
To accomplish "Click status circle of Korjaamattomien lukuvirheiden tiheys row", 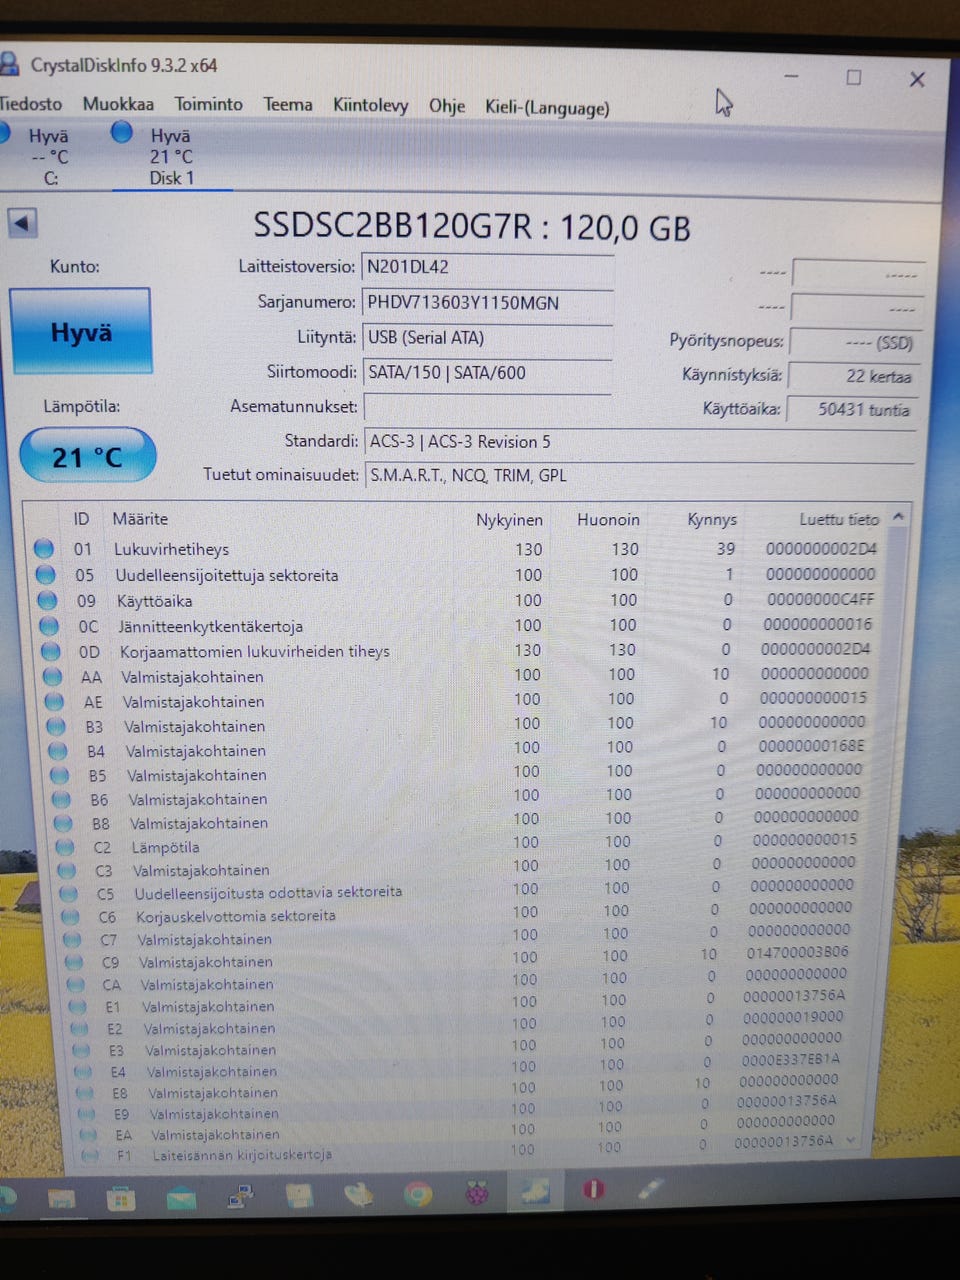I will (51, 651).
